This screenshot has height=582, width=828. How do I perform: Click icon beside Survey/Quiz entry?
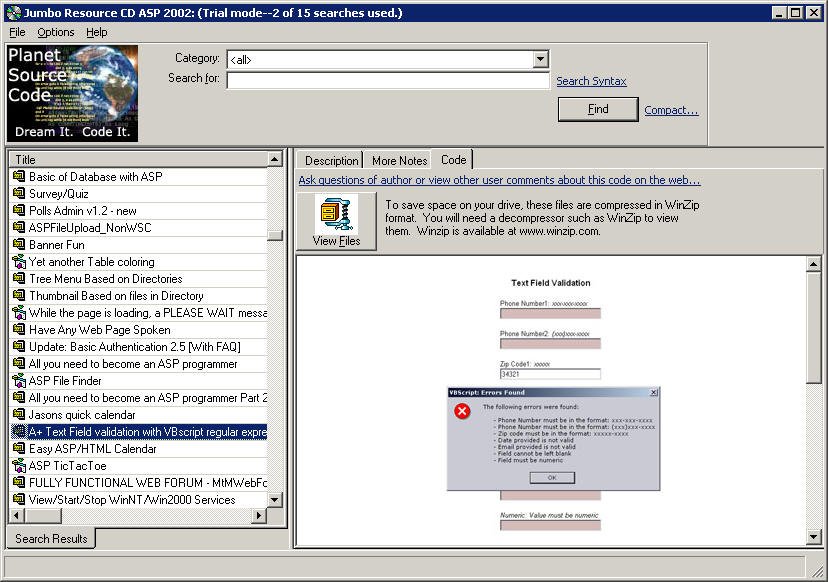[18, 194]
